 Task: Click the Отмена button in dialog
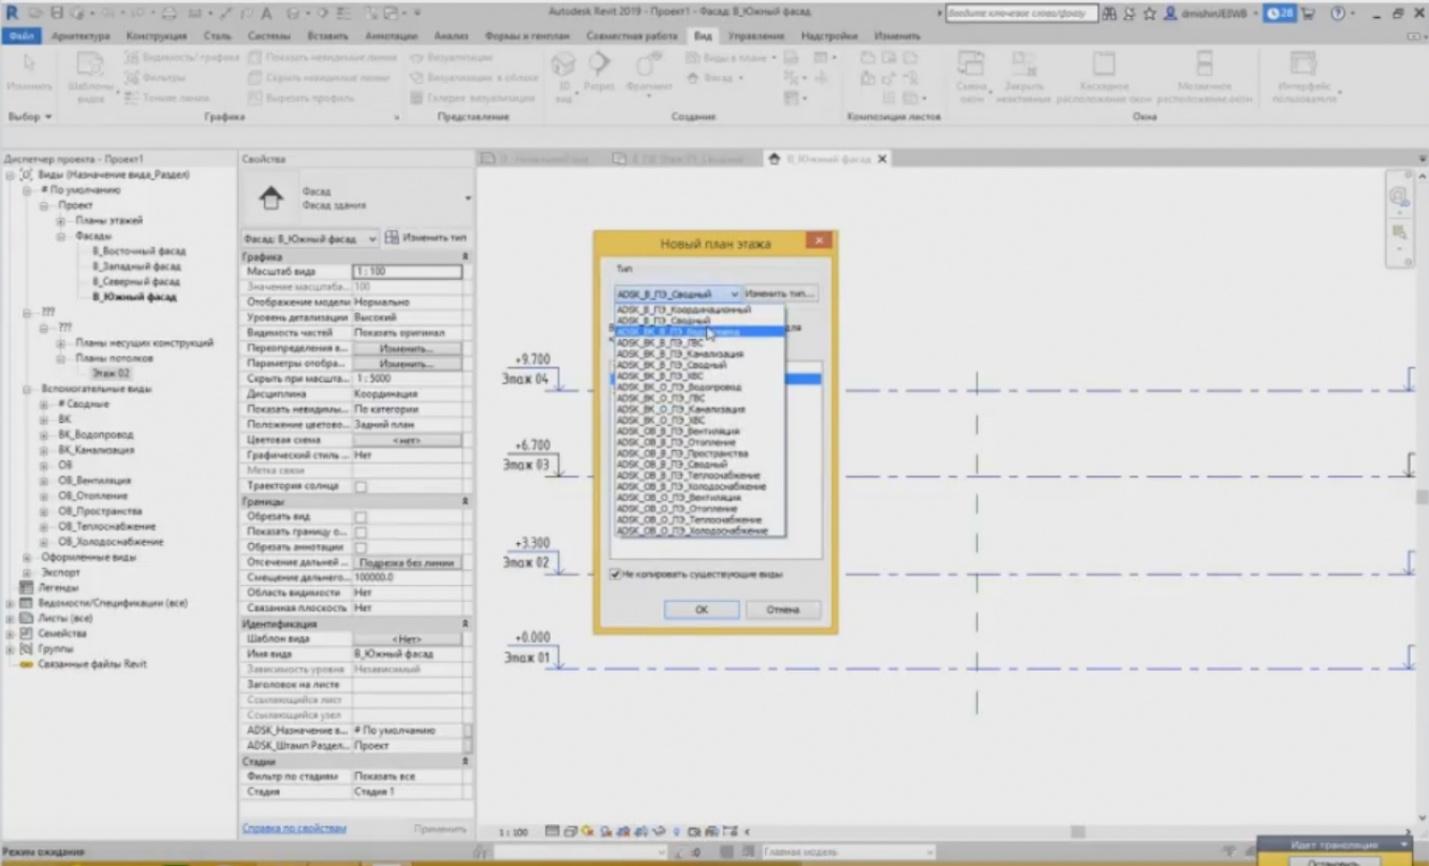(782, 609)
